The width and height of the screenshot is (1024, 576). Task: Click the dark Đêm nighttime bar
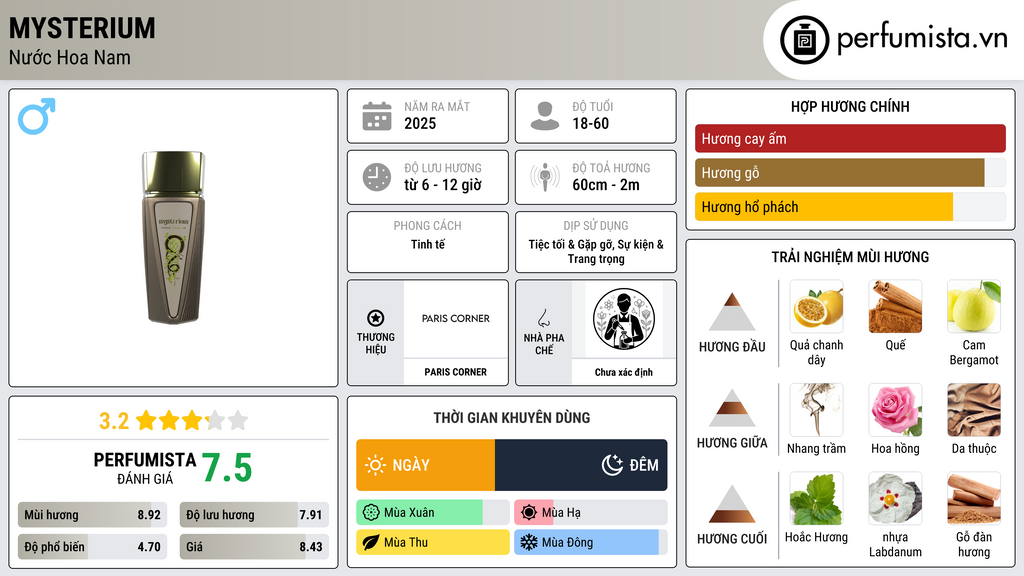click(x=581, y=465)
